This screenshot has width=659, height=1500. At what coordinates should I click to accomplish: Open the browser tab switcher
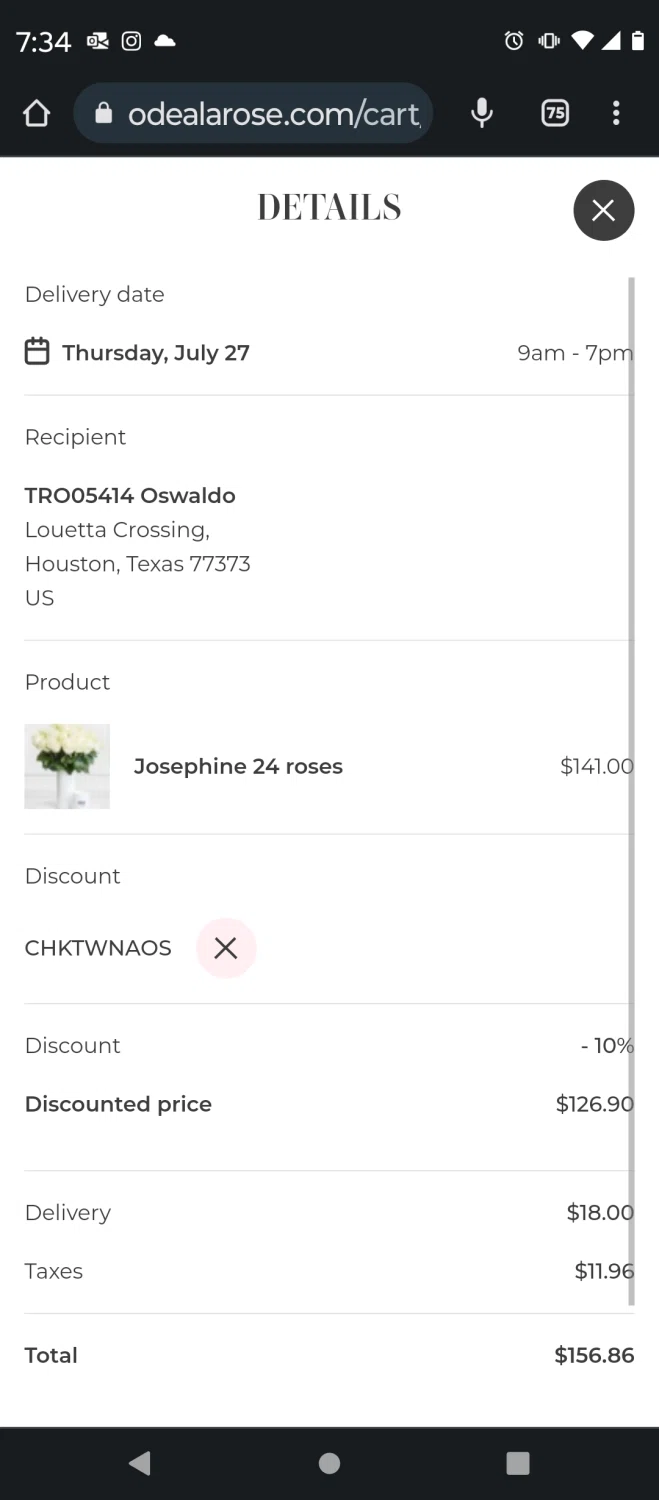click(x=555, y=114)
